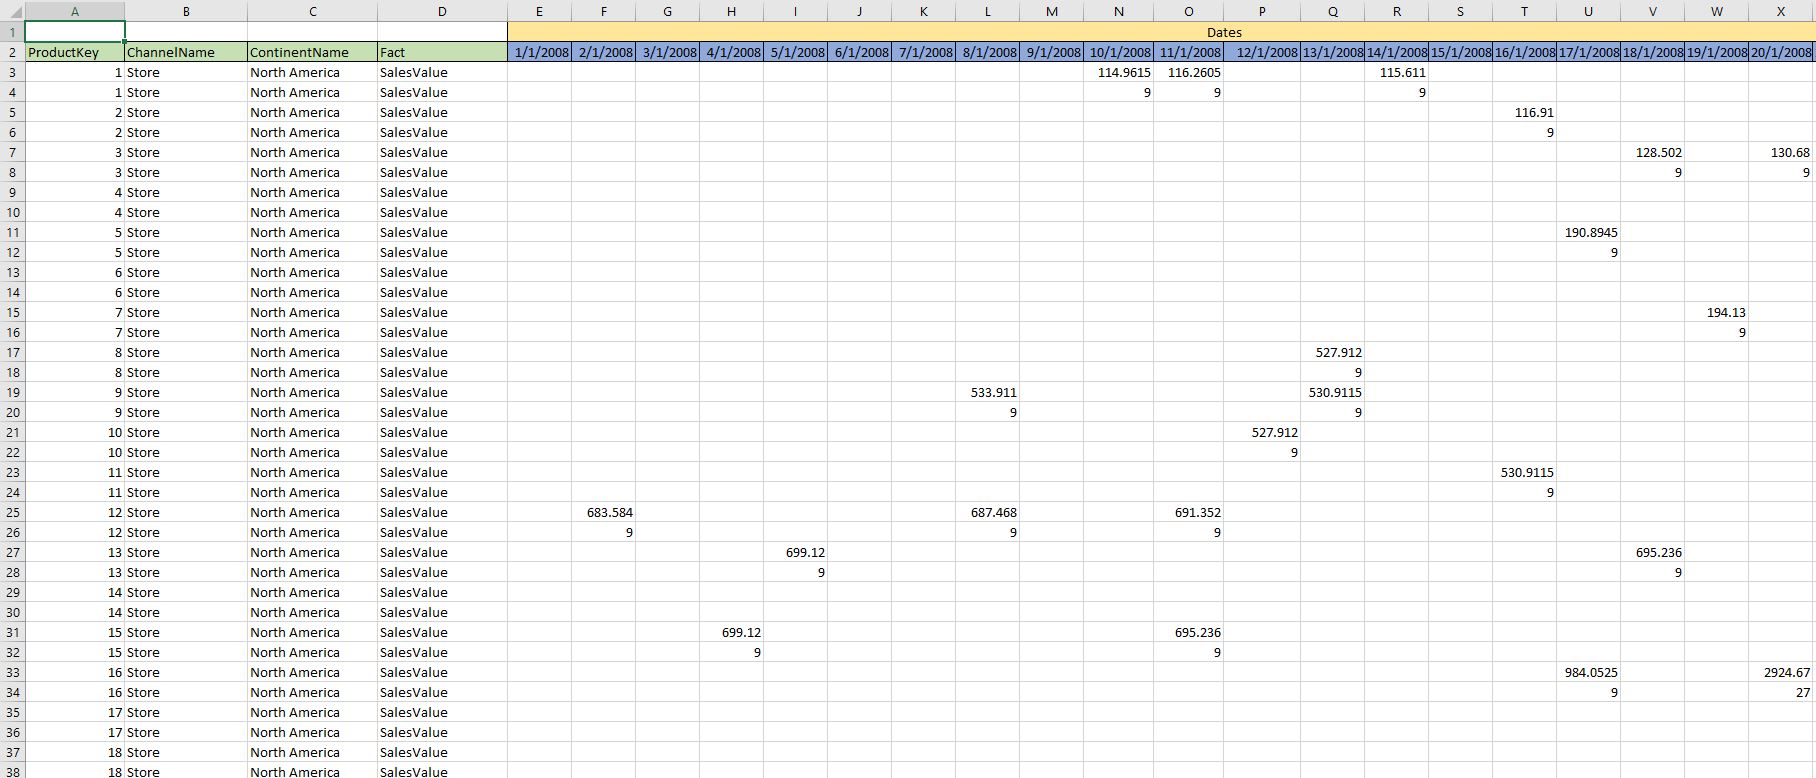Click the ContinentName header cell
Screen dimensions: 1816x778
(312, 52)
